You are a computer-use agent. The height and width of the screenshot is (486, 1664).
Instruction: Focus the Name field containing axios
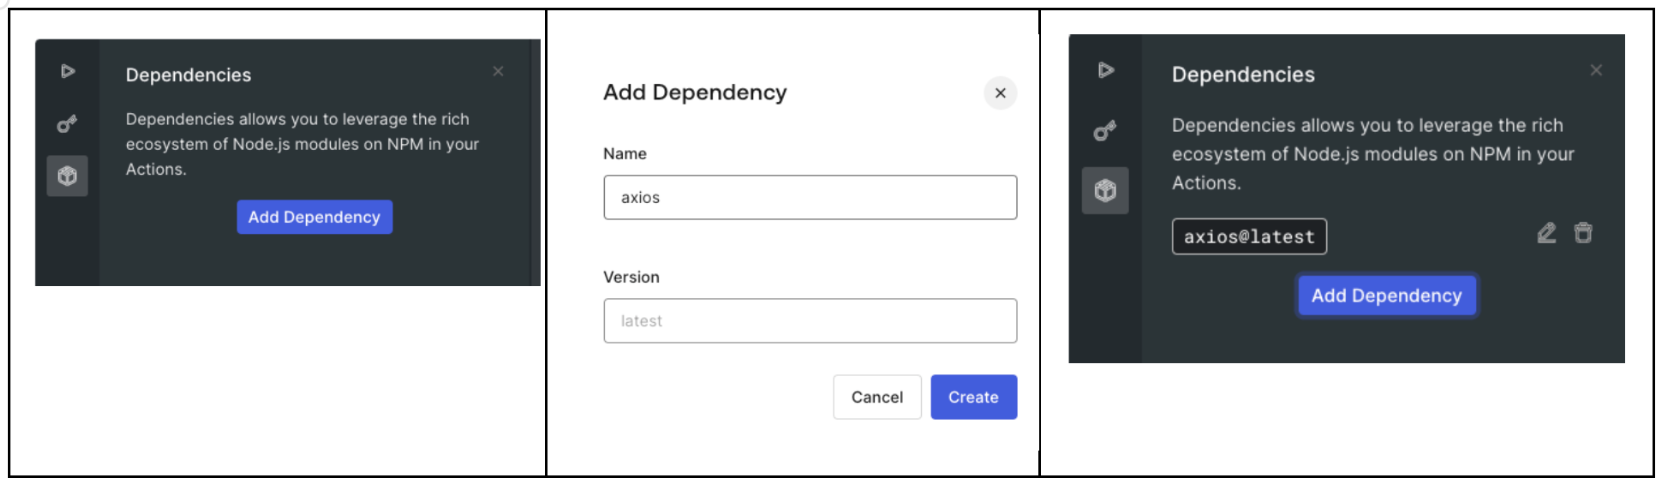click(x=810, y=198)
